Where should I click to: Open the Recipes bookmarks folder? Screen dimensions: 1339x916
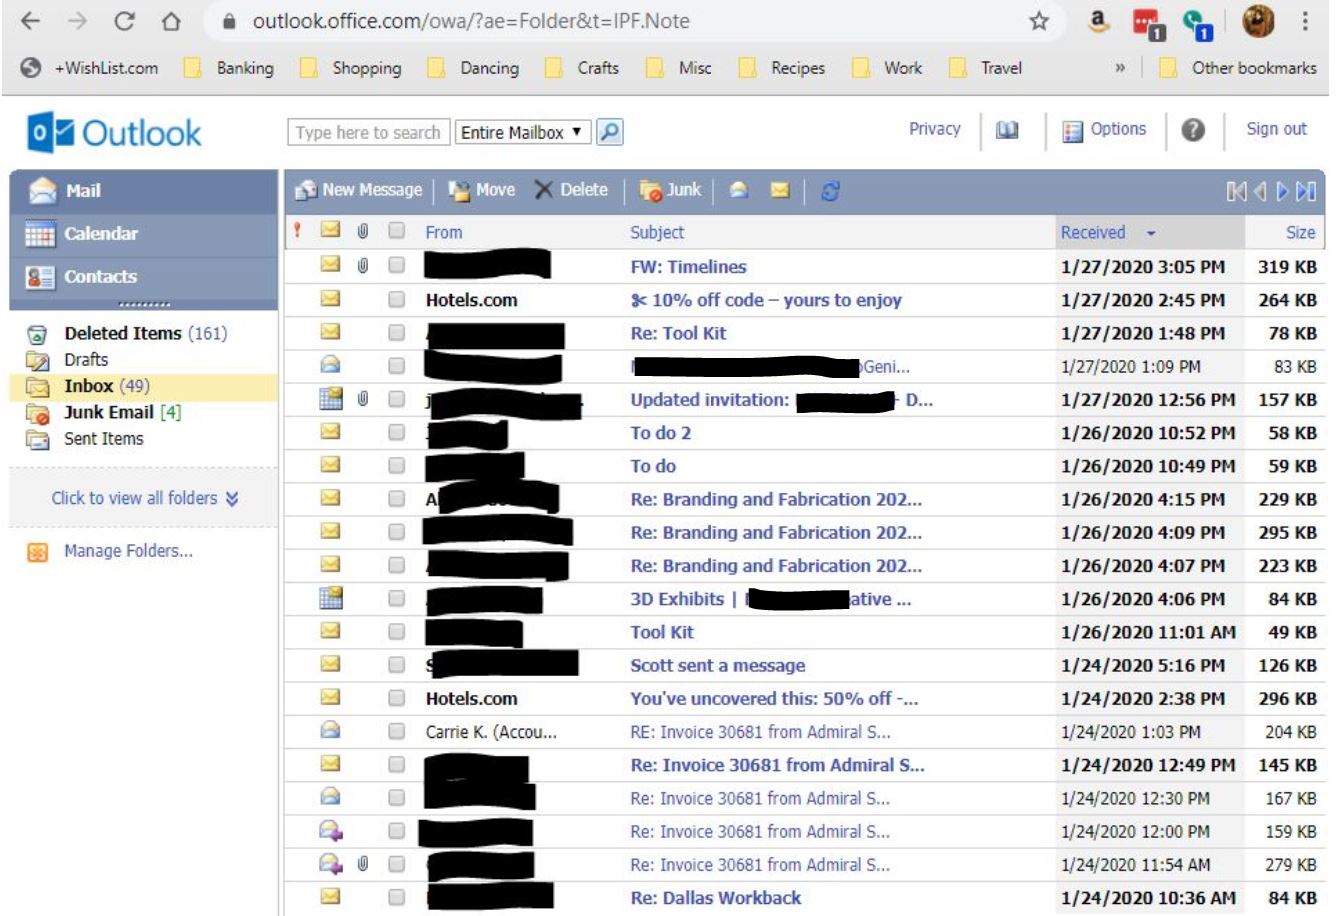(783, 68)
